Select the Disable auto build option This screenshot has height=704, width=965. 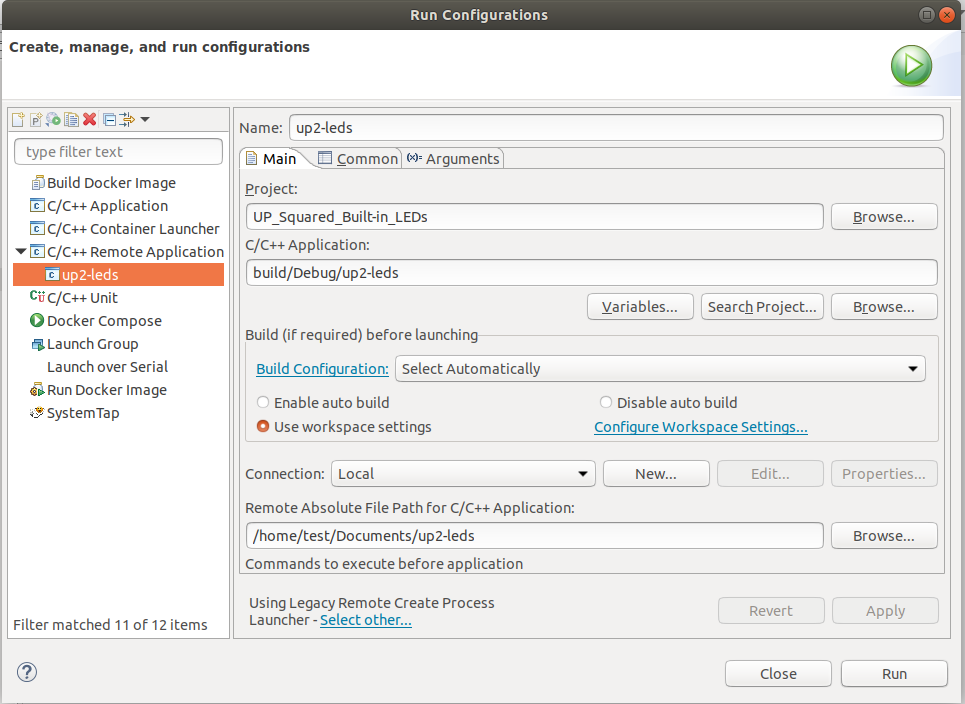[606, 403]
